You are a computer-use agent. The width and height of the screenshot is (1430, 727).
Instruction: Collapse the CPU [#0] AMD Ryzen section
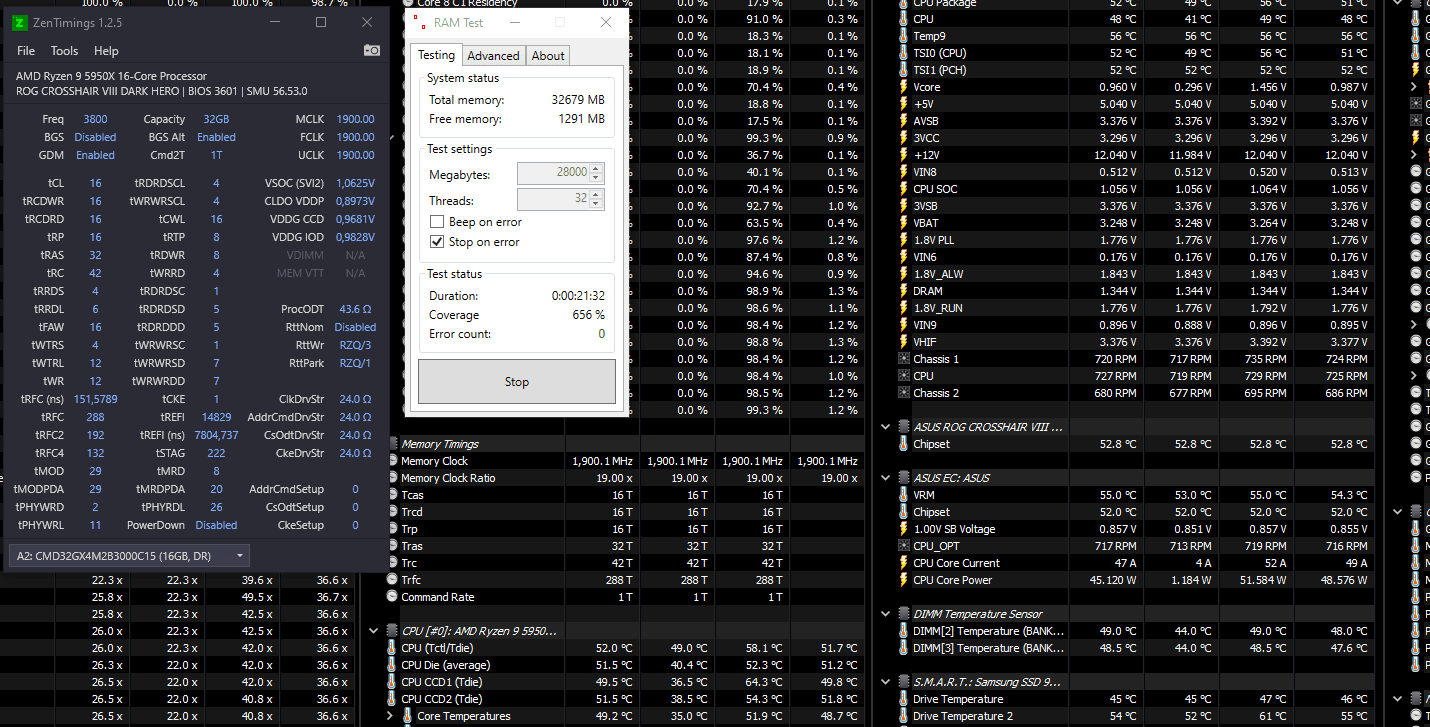(374, 631)
